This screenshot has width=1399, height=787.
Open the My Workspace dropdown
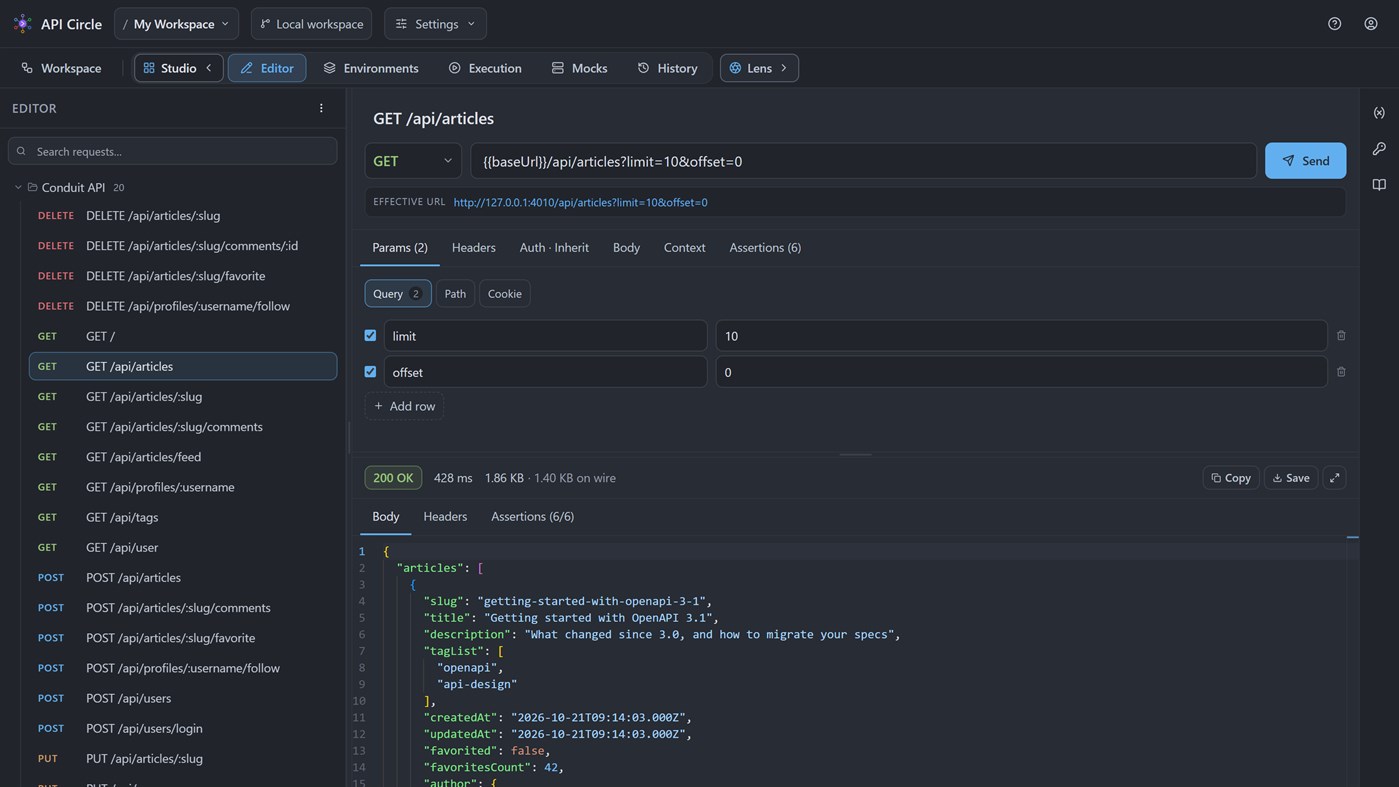point(176,23)
